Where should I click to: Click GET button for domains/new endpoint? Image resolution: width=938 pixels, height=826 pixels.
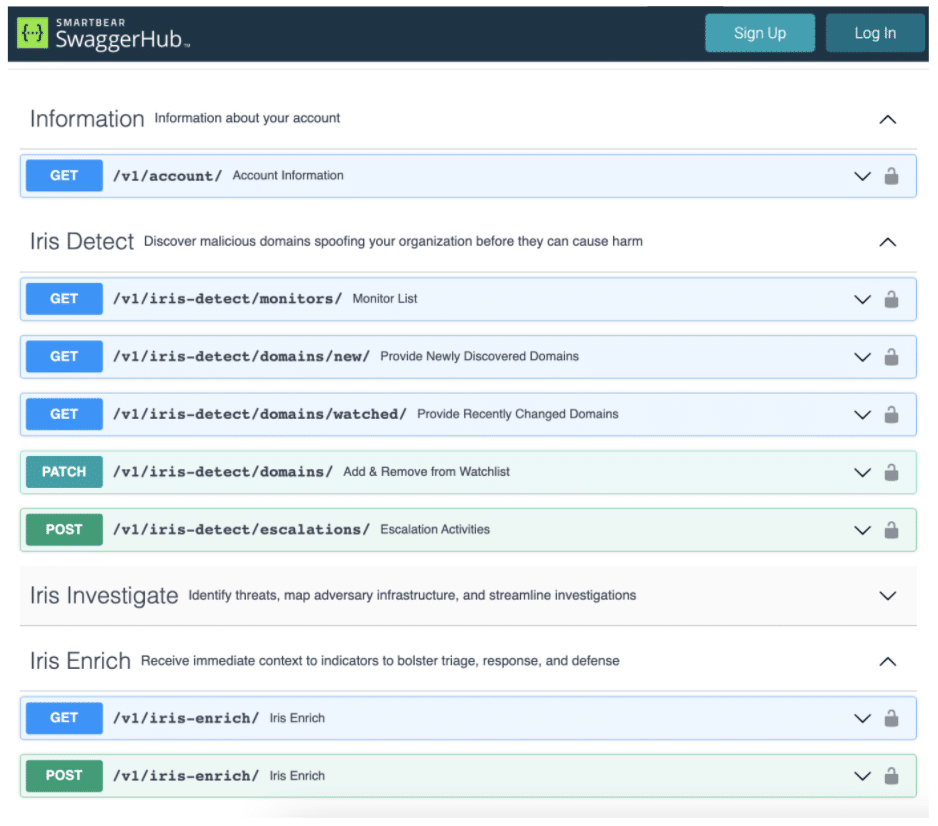tap(64, 356)
